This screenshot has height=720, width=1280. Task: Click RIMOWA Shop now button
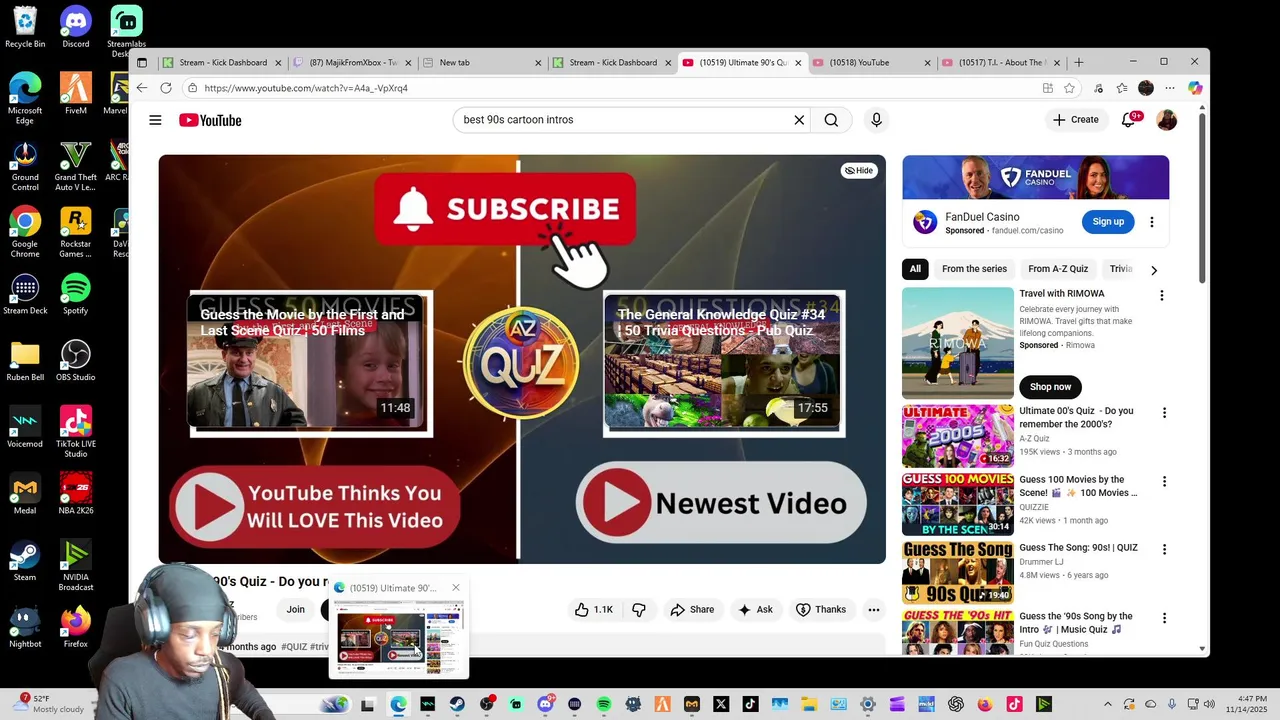point(1050,387)
